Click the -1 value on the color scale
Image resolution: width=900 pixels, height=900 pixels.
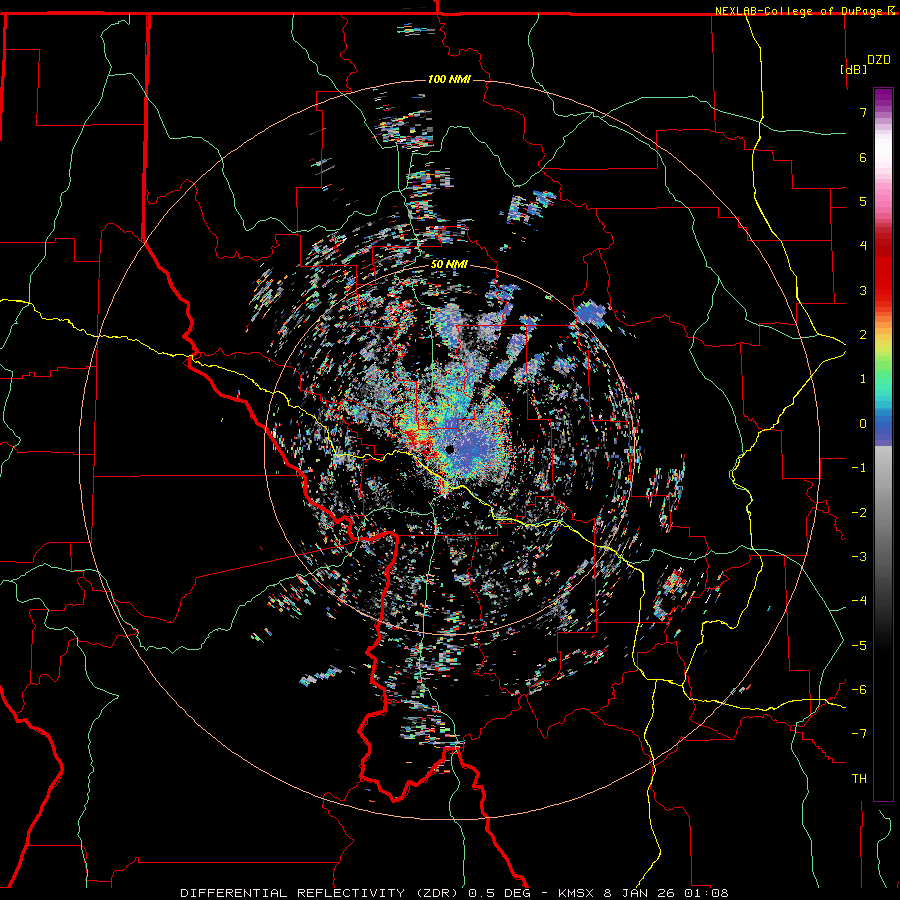tap(859, 468)
